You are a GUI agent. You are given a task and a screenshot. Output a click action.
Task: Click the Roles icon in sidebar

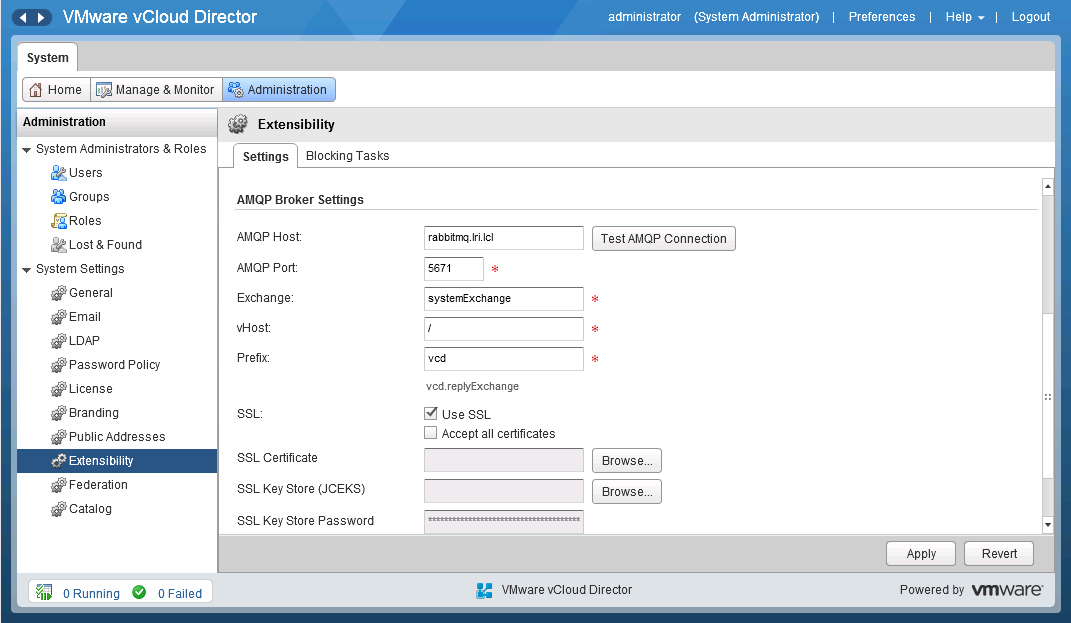(x=59, y=221)
